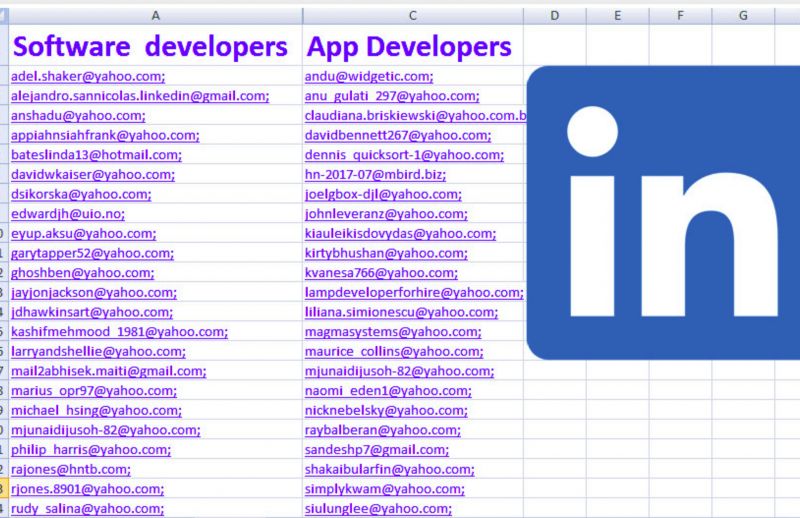Screen dimensions: 800x518
Task: Click the select-all corner of the sheet
Action: click(3, 16)
